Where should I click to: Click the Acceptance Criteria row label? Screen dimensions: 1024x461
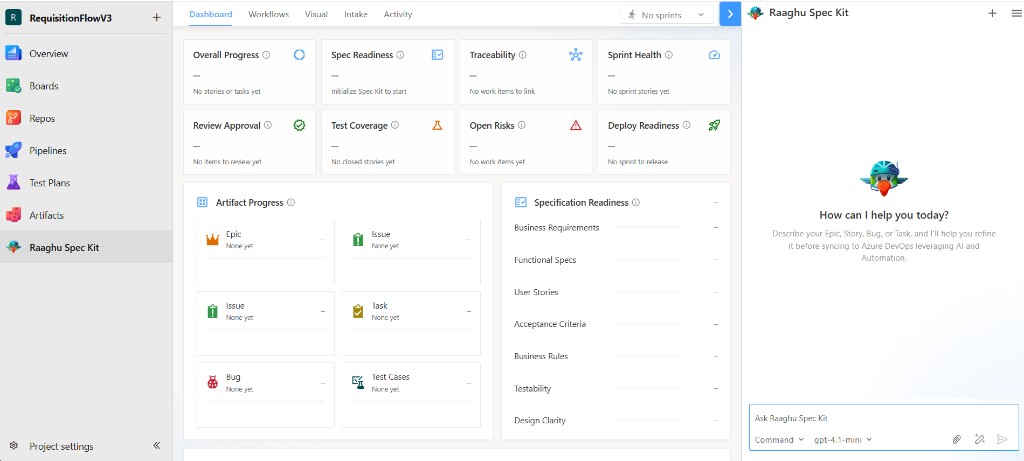point(550,324)
